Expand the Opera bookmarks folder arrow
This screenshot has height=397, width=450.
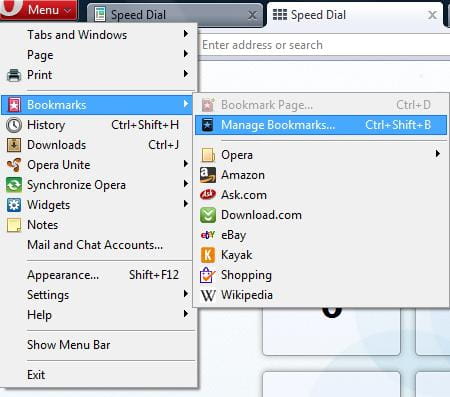[x=438, y=154]
